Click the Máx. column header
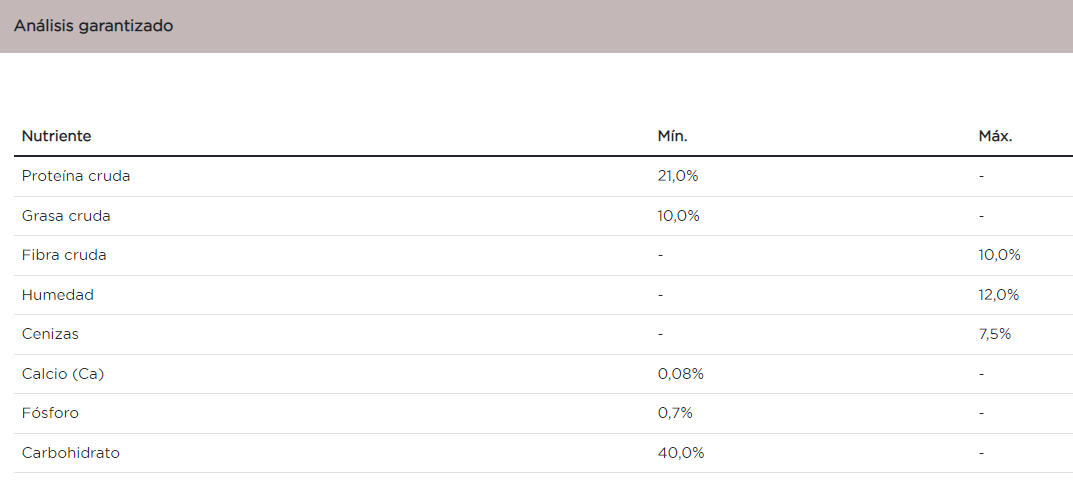The image size is (1073, 494). pos(995,136)
